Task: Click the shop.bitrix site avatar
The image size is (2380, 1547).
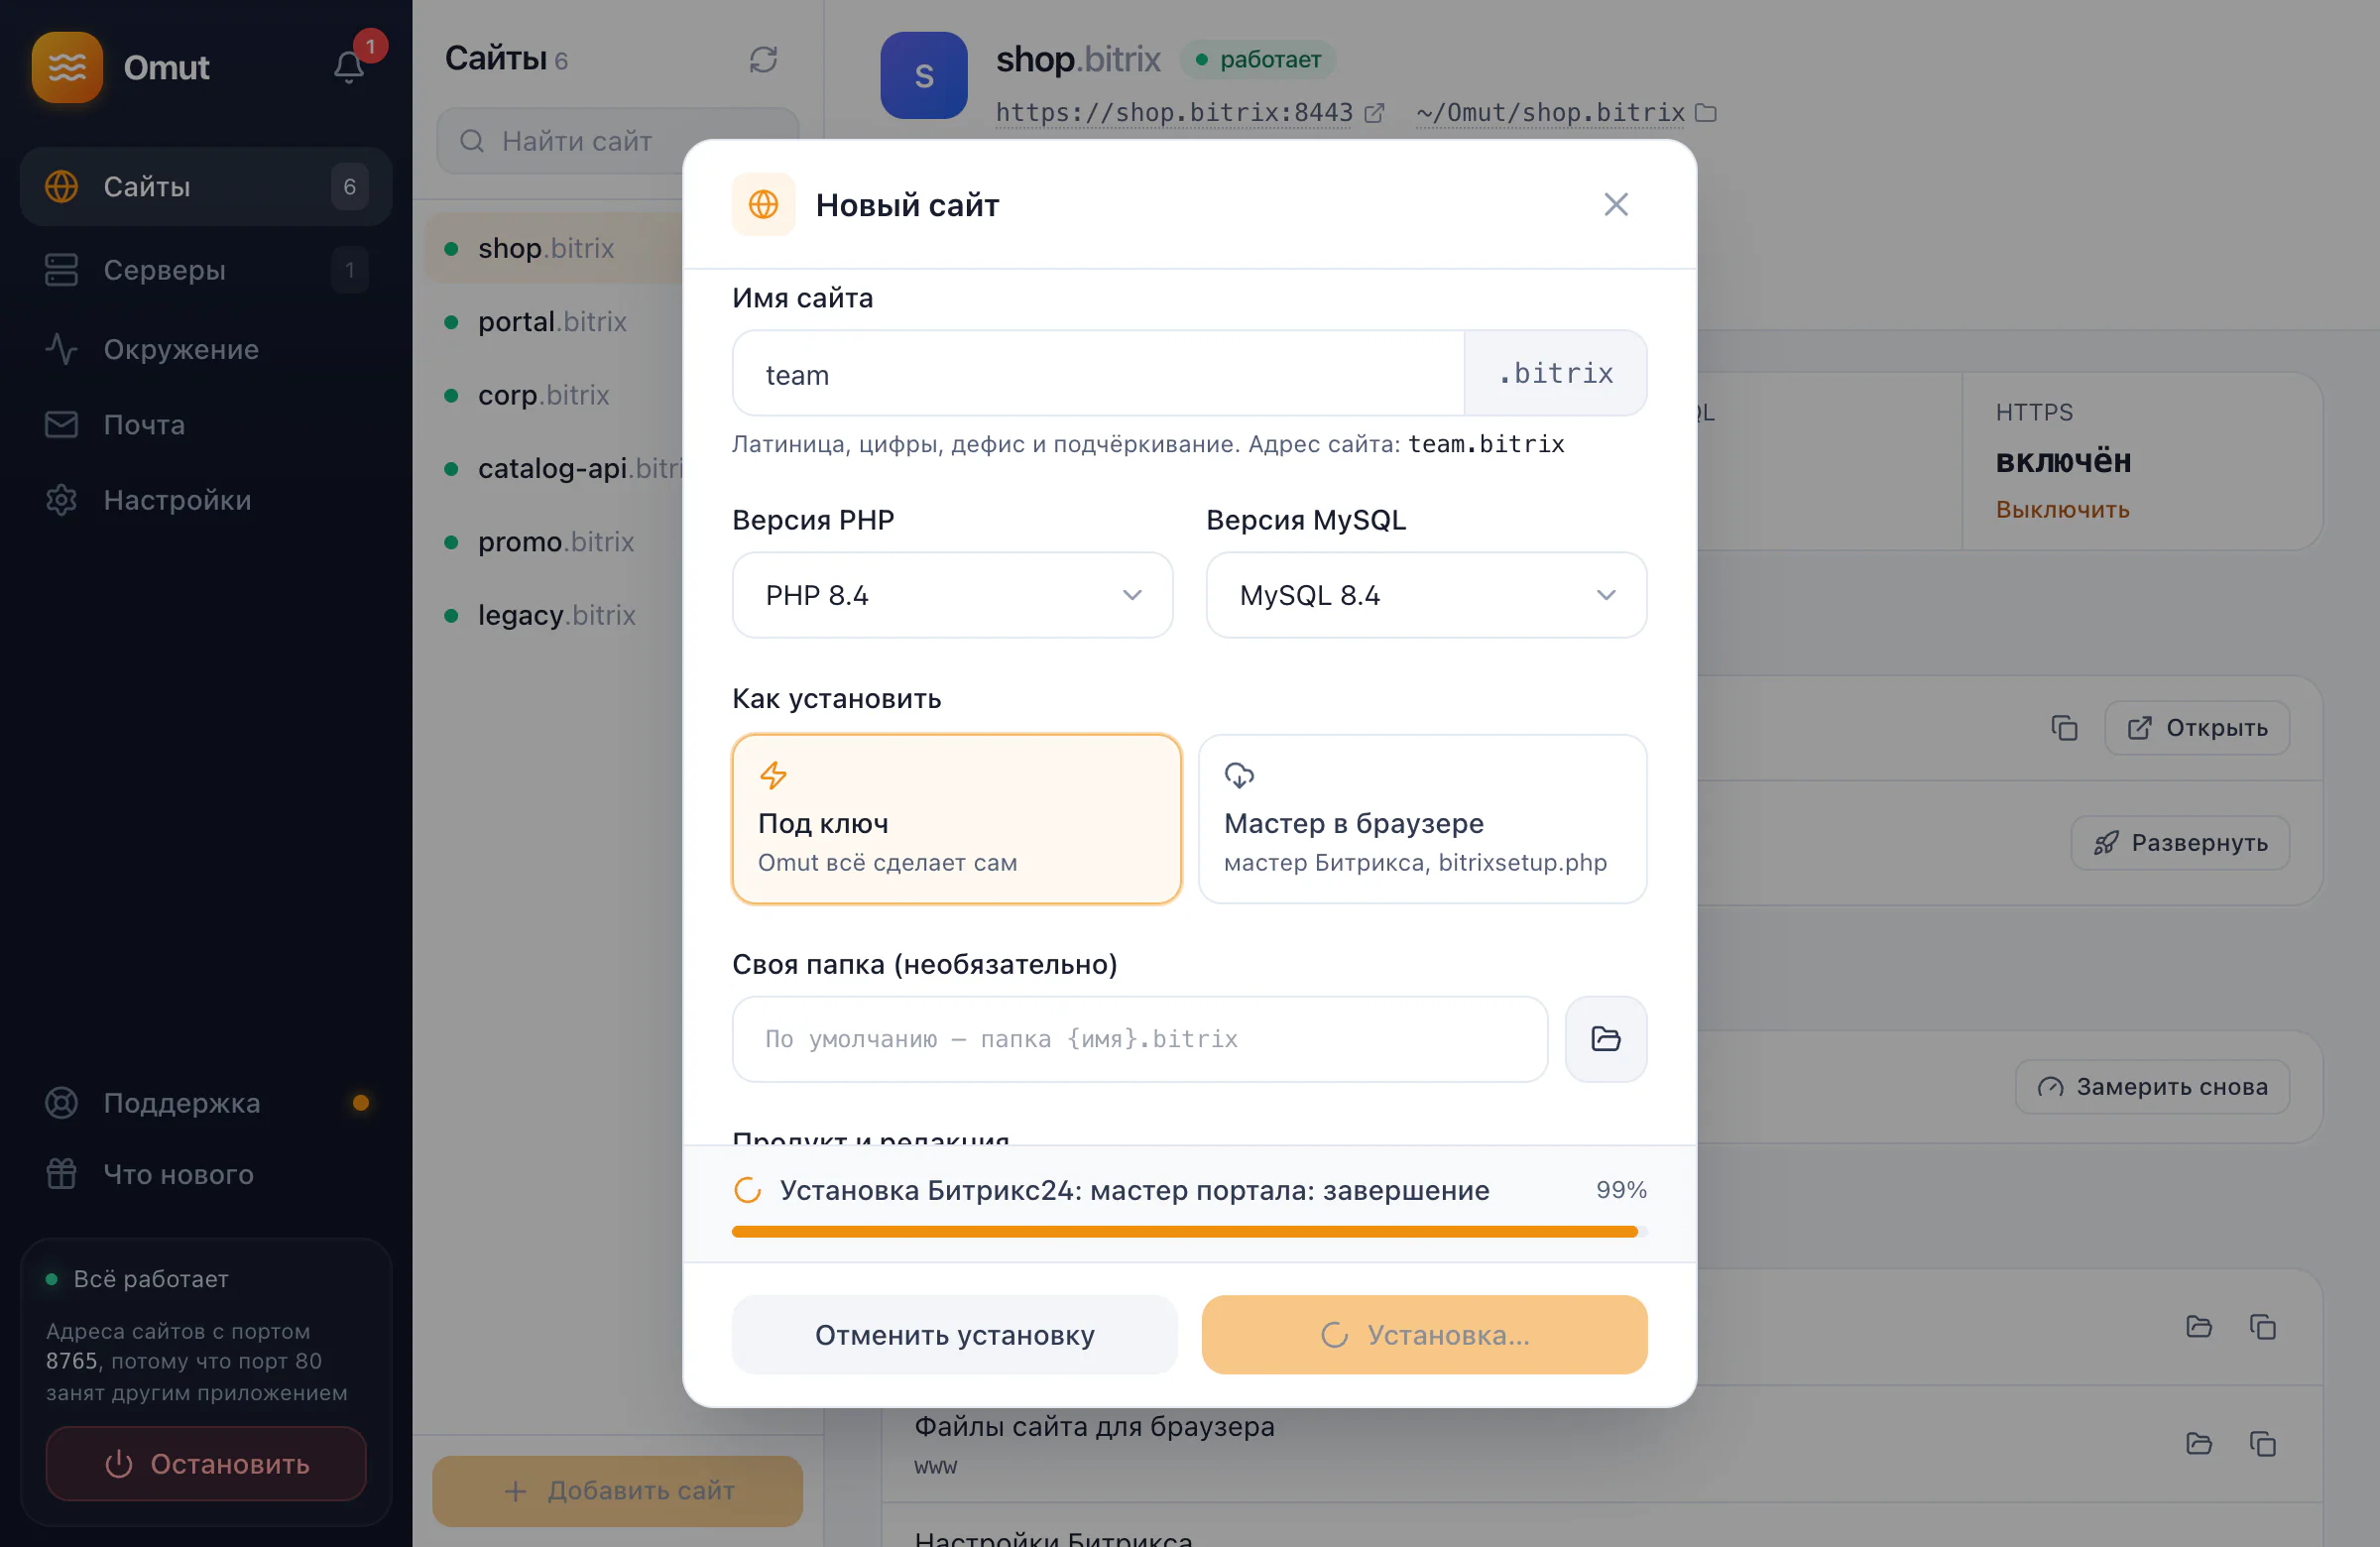Action: 923,75
